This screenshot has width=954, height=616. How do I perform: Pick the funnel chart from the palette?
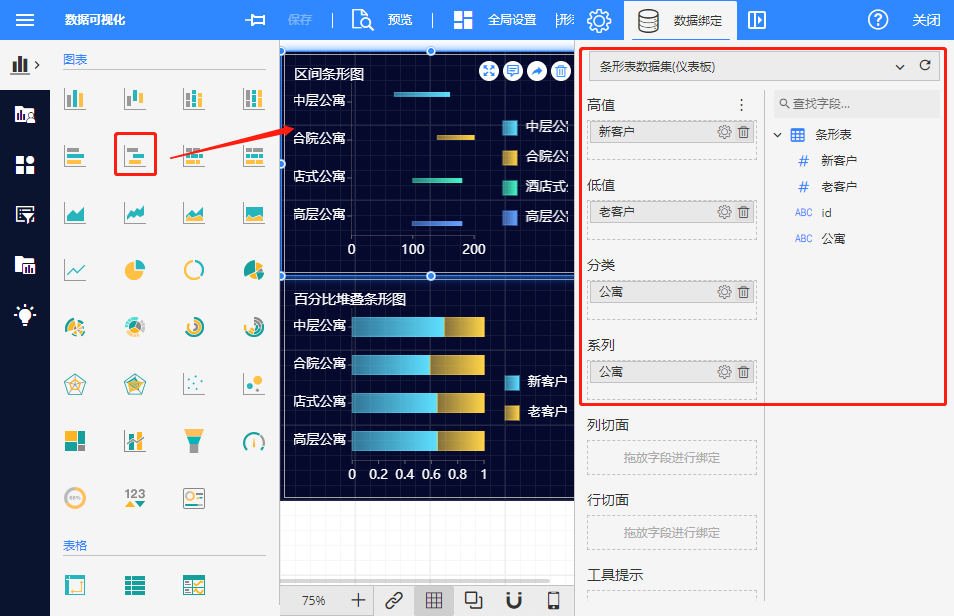tap(194, 440)
